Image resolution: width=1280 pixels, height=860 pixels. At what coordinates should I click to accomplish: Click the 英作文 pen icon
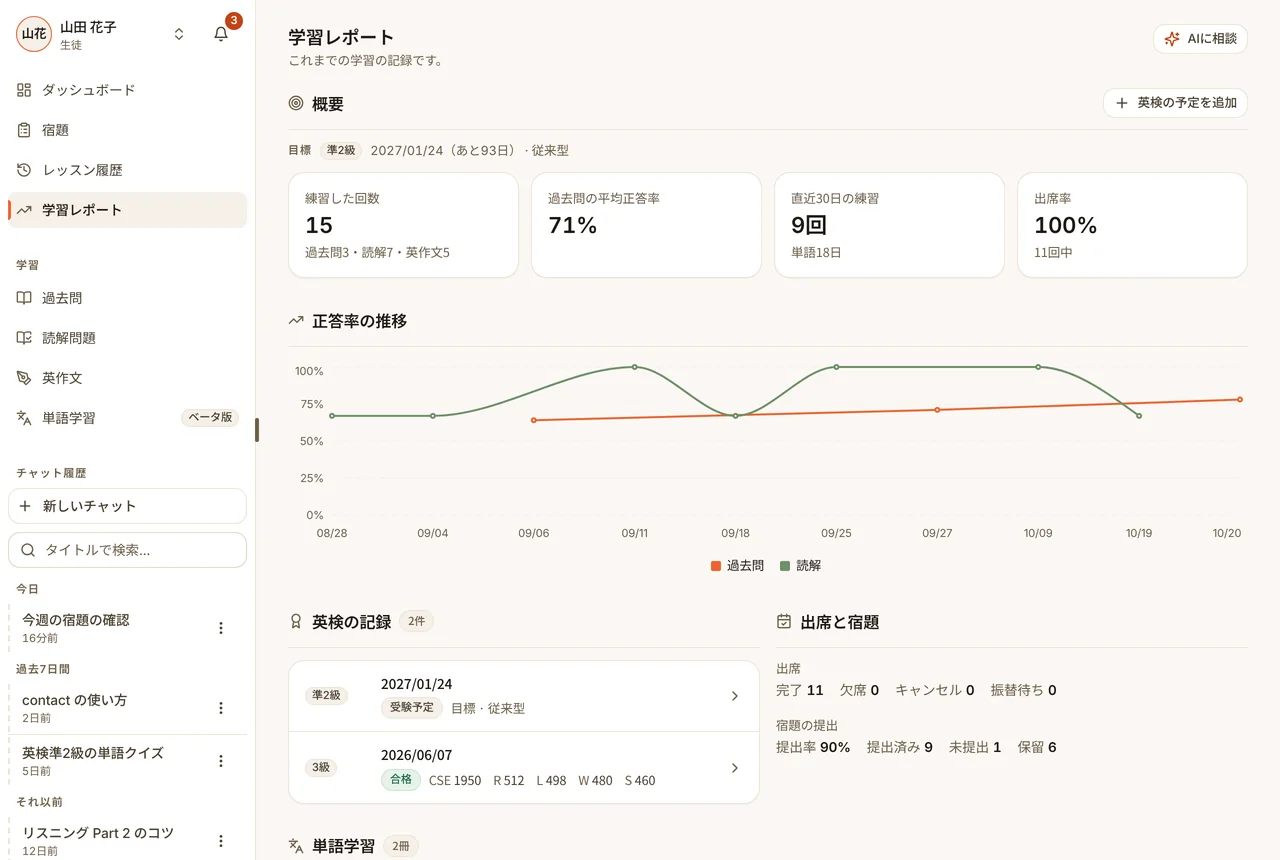(24, 378)
